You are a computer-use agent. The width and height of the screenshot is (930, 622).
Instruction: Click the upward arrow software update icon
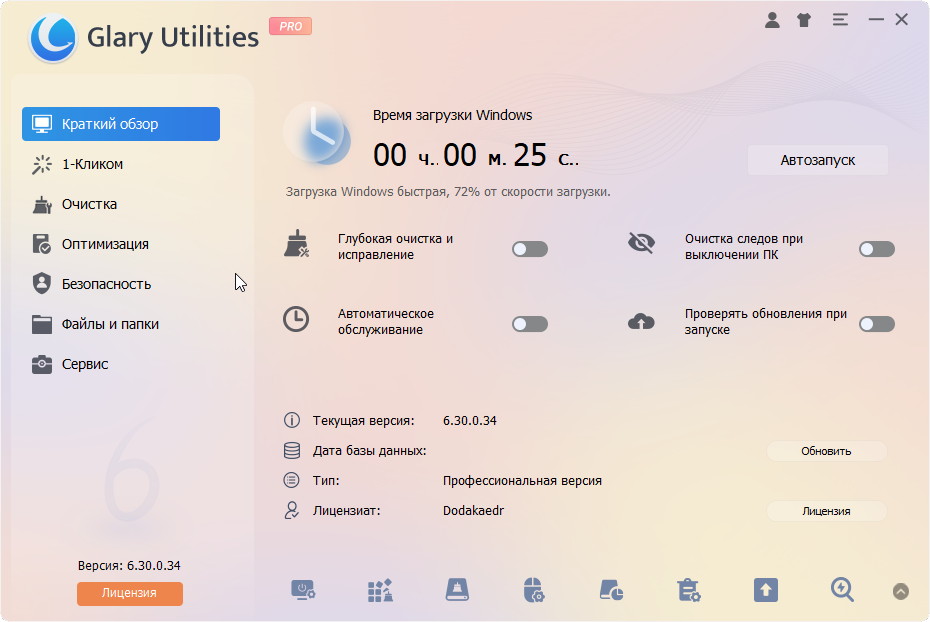point(766,591)
